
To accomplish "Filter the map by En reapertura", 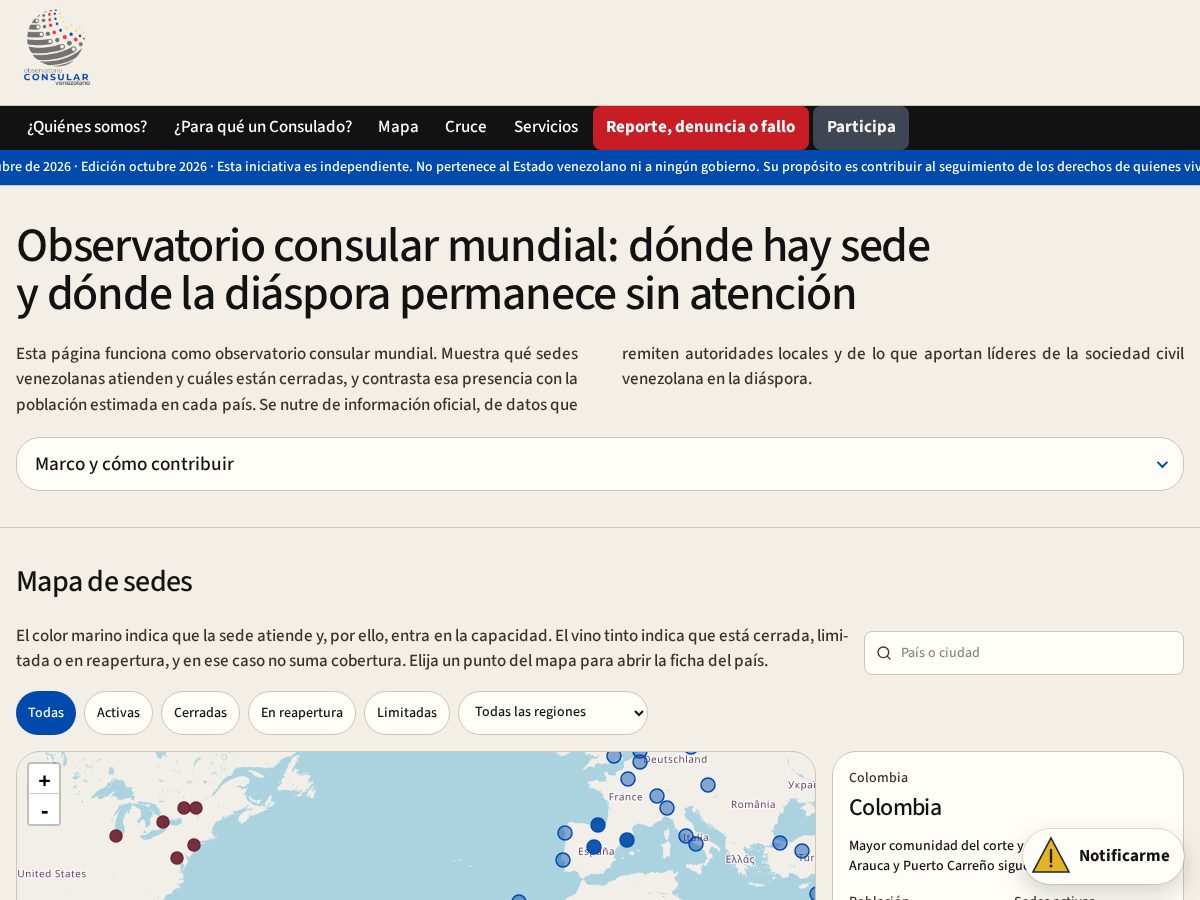I will coord(302,713).
